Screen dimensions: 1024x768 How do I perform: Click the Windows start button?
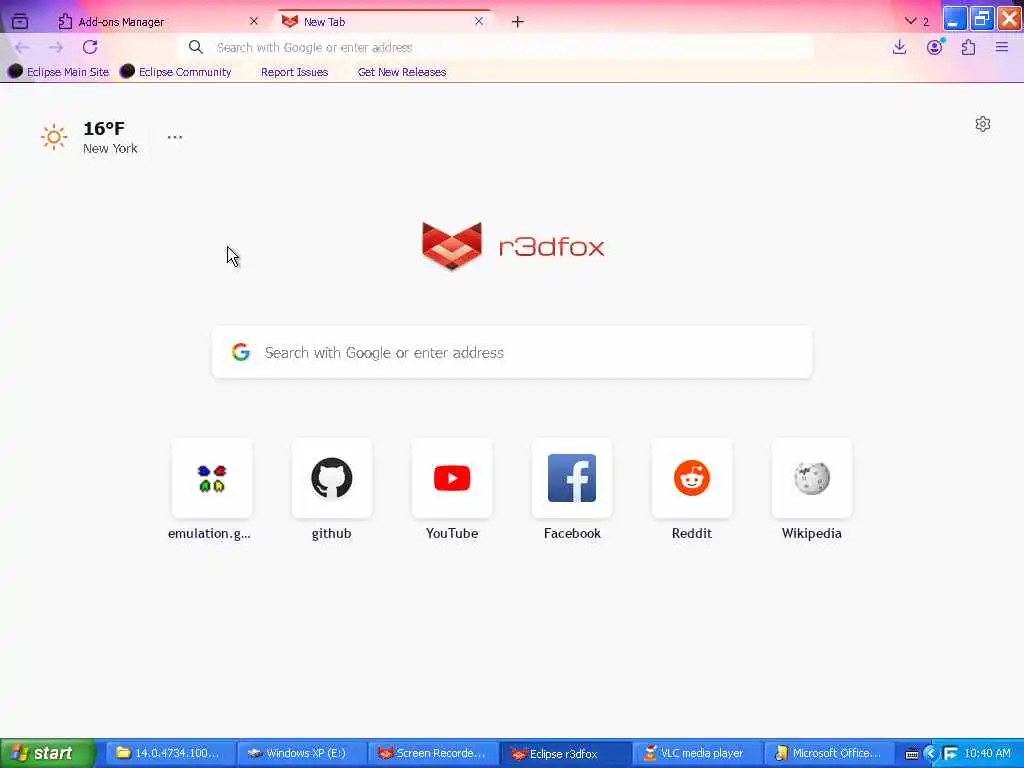pos(47,754)
